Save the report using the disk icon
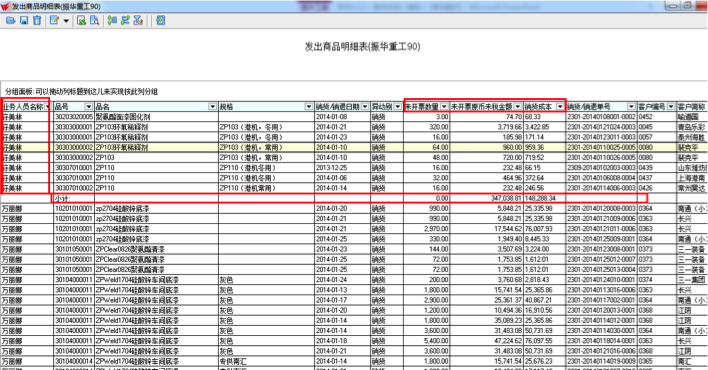 point(24,20)
